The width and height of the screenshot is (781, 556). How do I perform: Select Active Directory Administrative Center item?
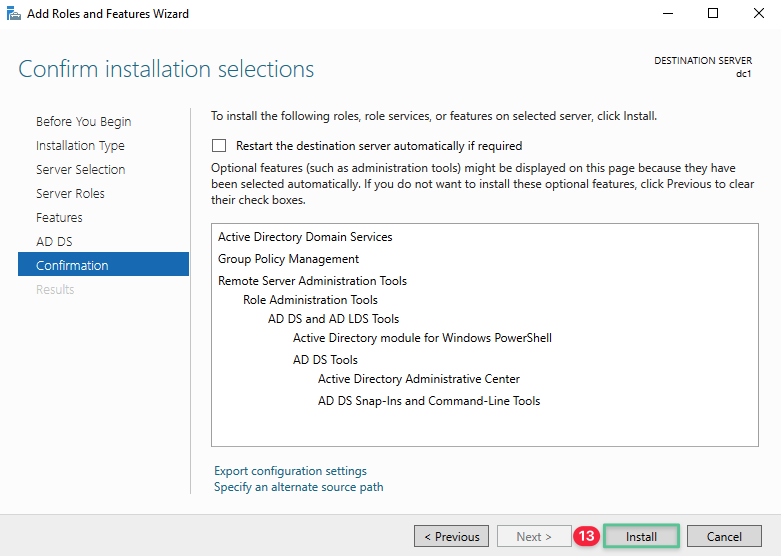(x=418, y=379)
